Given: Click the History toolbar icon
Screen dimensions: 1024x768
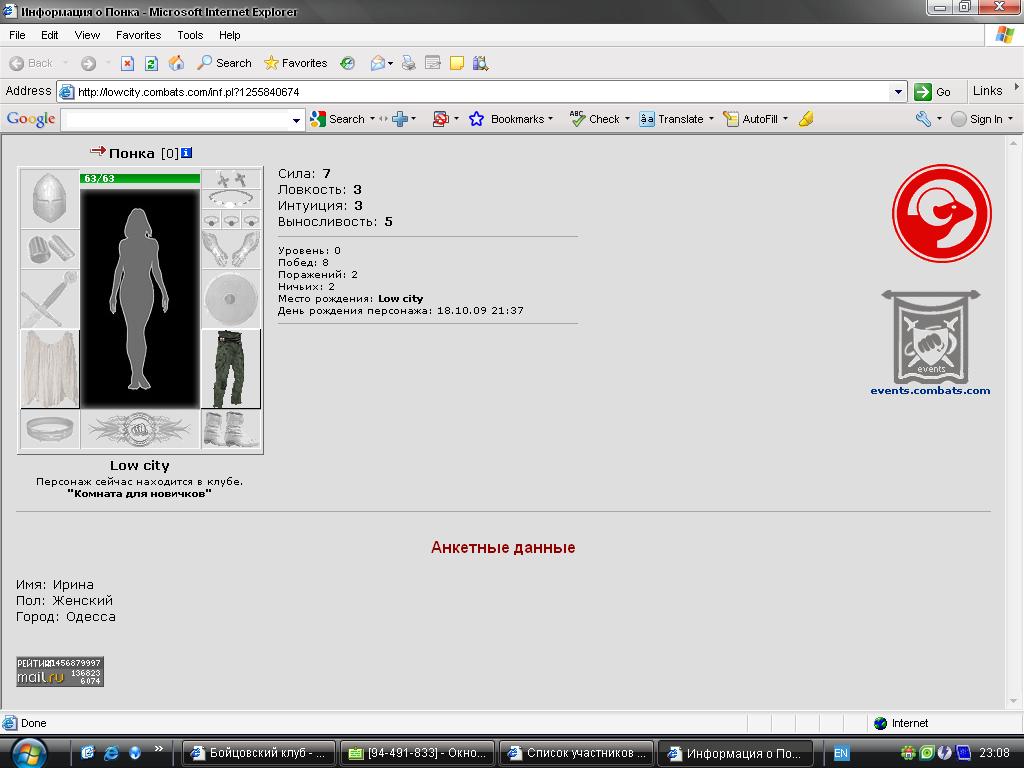Looking at the screenshot, I should pyautogui.click(x=348, y=63).
